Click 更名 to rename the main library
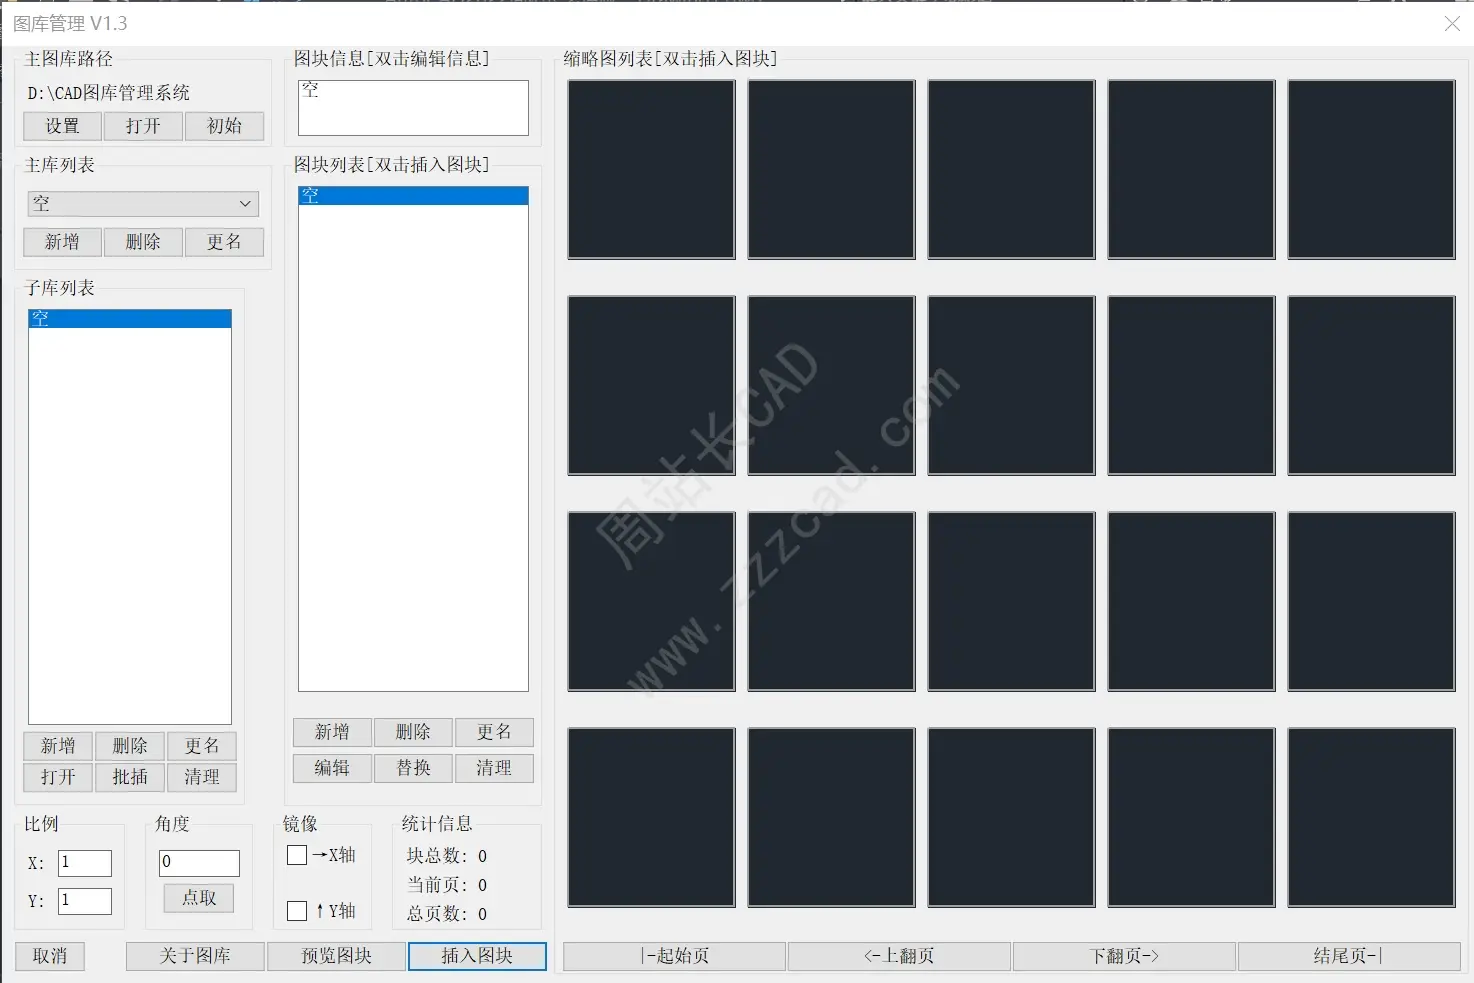Screen dimensions: 1474x983 click(223, 241)
